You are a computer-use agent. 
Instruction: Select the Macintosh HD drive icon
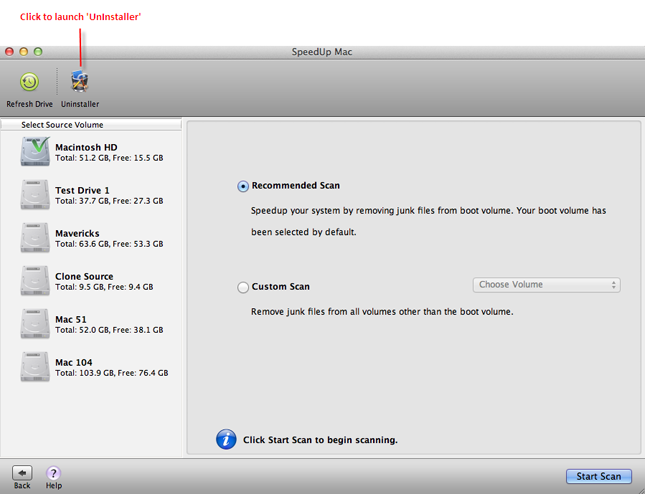[x=35, y=151]
